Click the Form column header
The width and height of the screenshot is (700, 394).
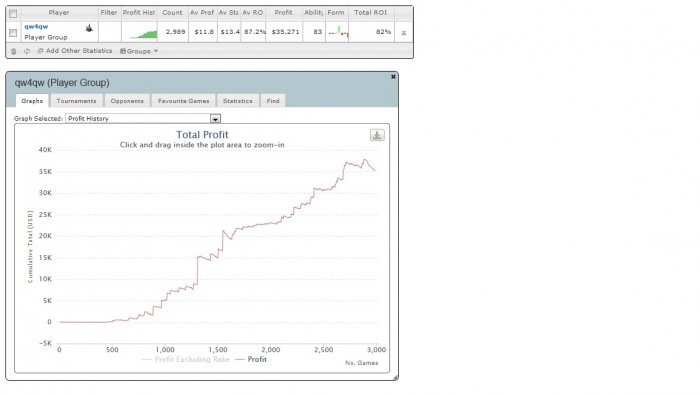point(336,12)
